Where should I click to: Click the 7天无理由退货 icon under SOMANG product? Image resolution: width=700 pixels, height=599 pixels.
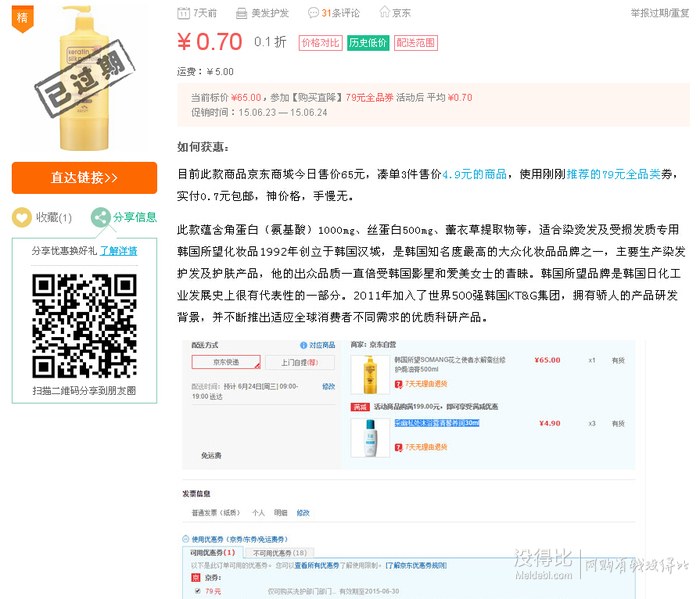(398, 384)
